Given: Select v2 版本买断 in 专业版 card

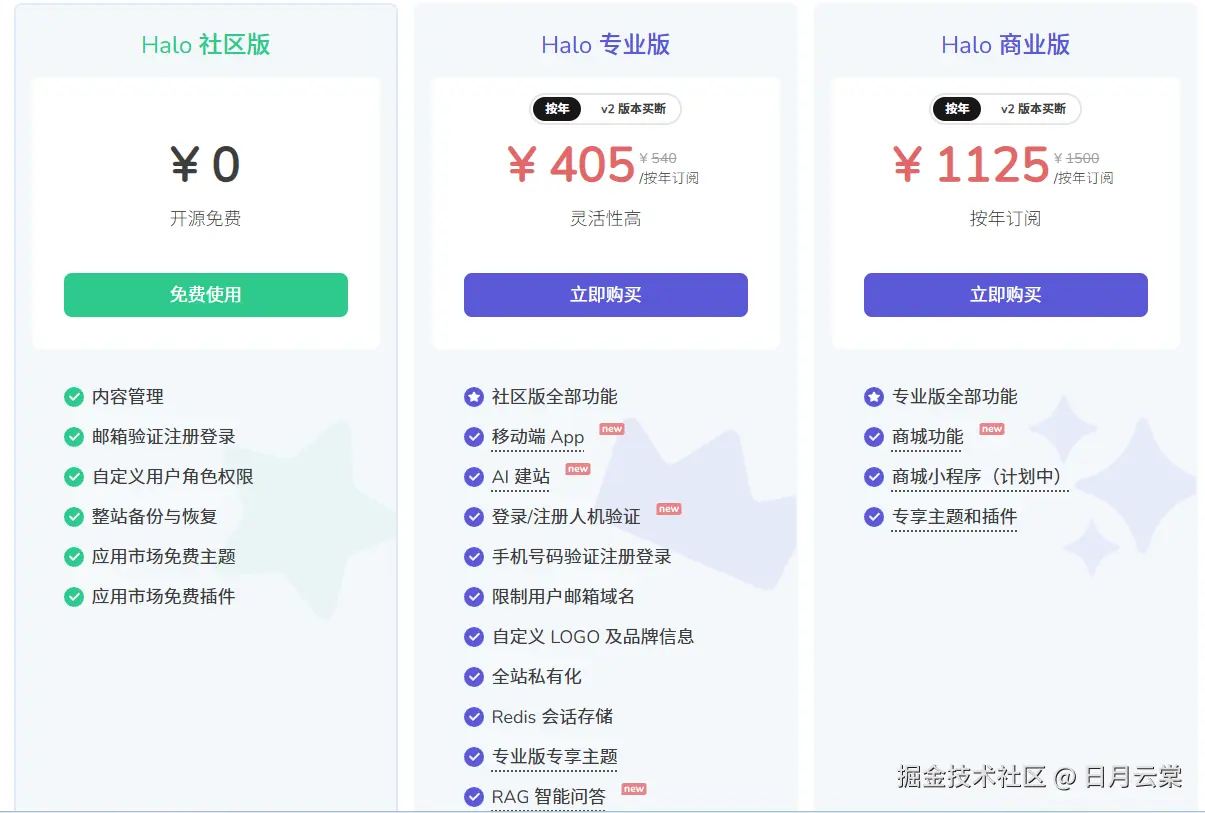Looking at the screenshot, I should [633, 109].
